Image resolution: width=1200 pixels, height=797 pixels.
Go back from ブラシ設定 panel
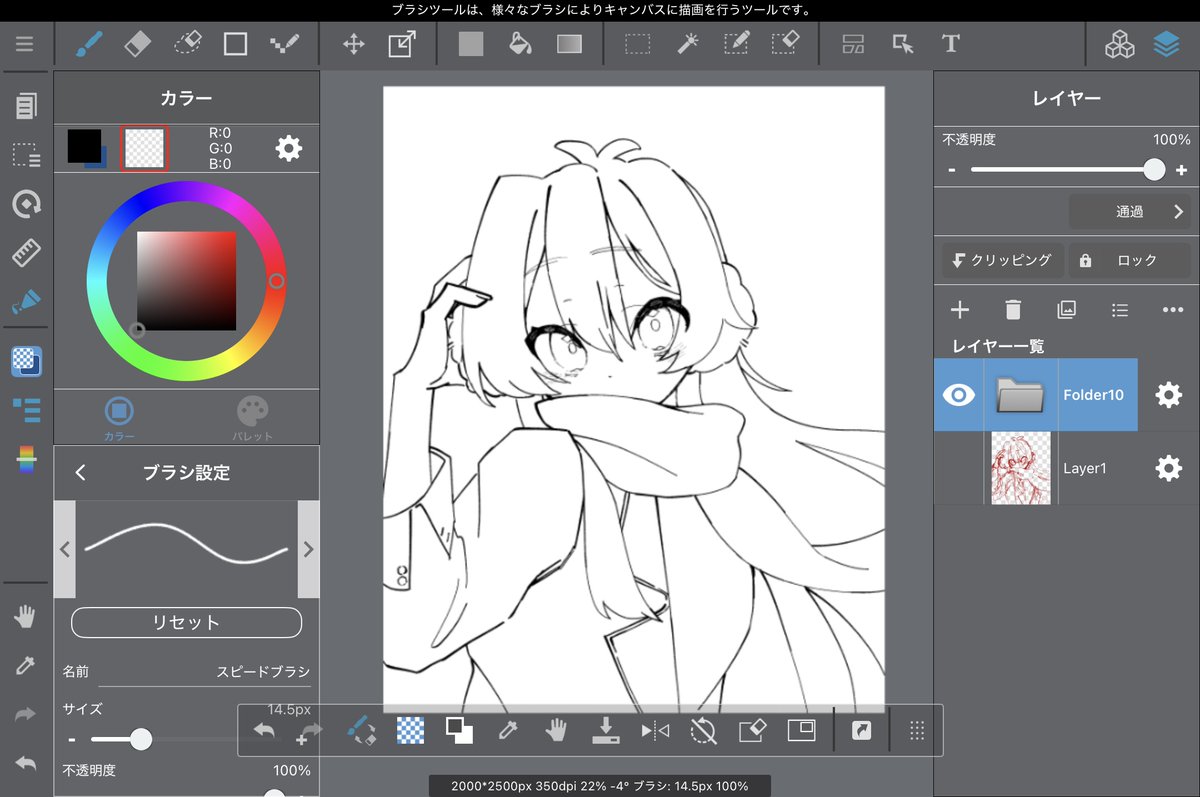tap(81, 473)
